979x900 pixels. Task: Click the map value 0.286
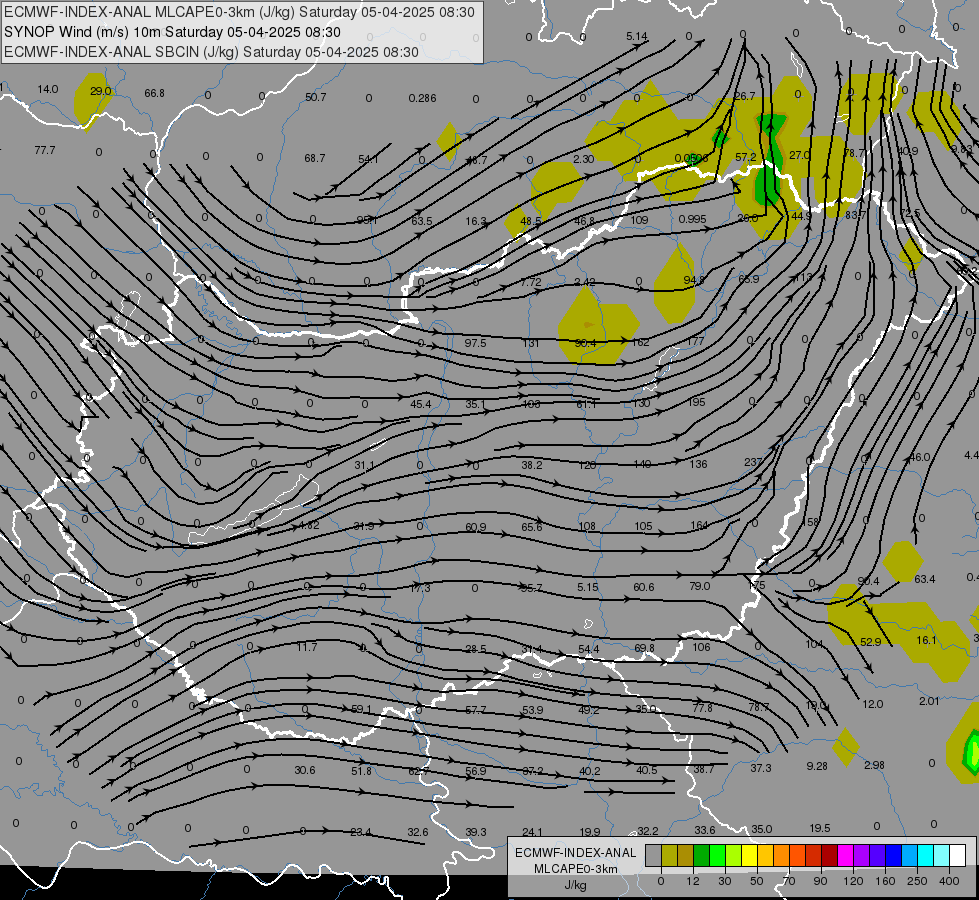(x=422, y=98)
